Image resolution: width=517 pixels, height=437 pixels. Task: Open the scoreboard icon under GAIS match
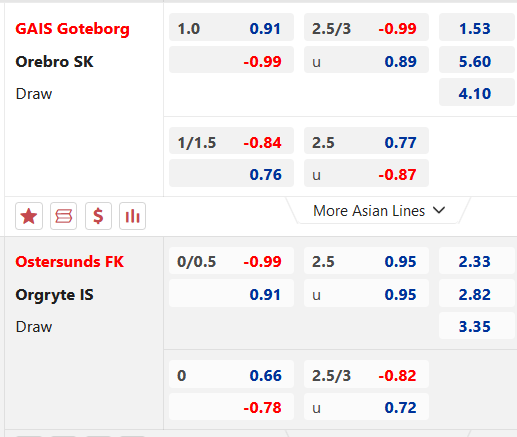click(63, 216)
